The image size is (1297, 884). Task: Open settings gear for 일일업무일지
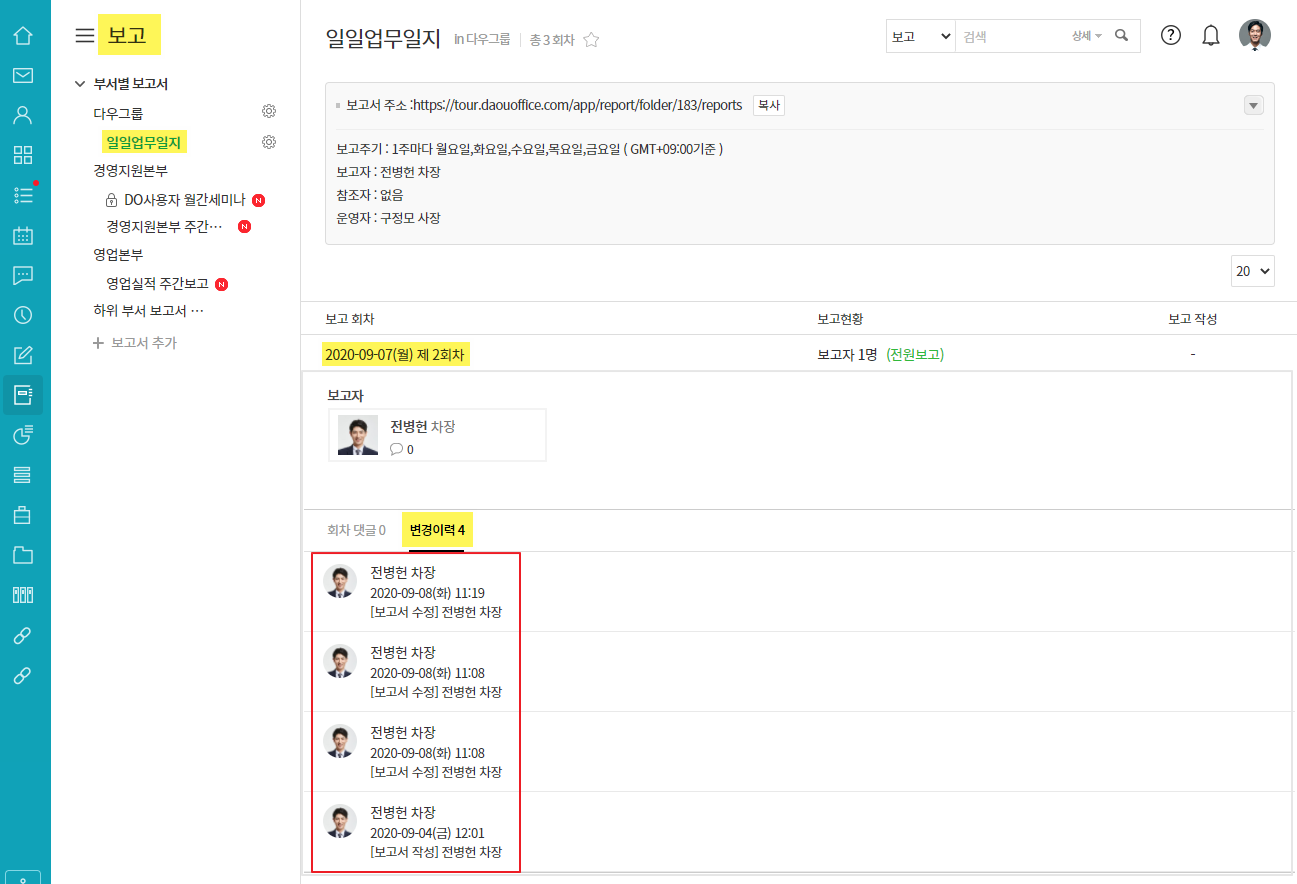point(268,142)
